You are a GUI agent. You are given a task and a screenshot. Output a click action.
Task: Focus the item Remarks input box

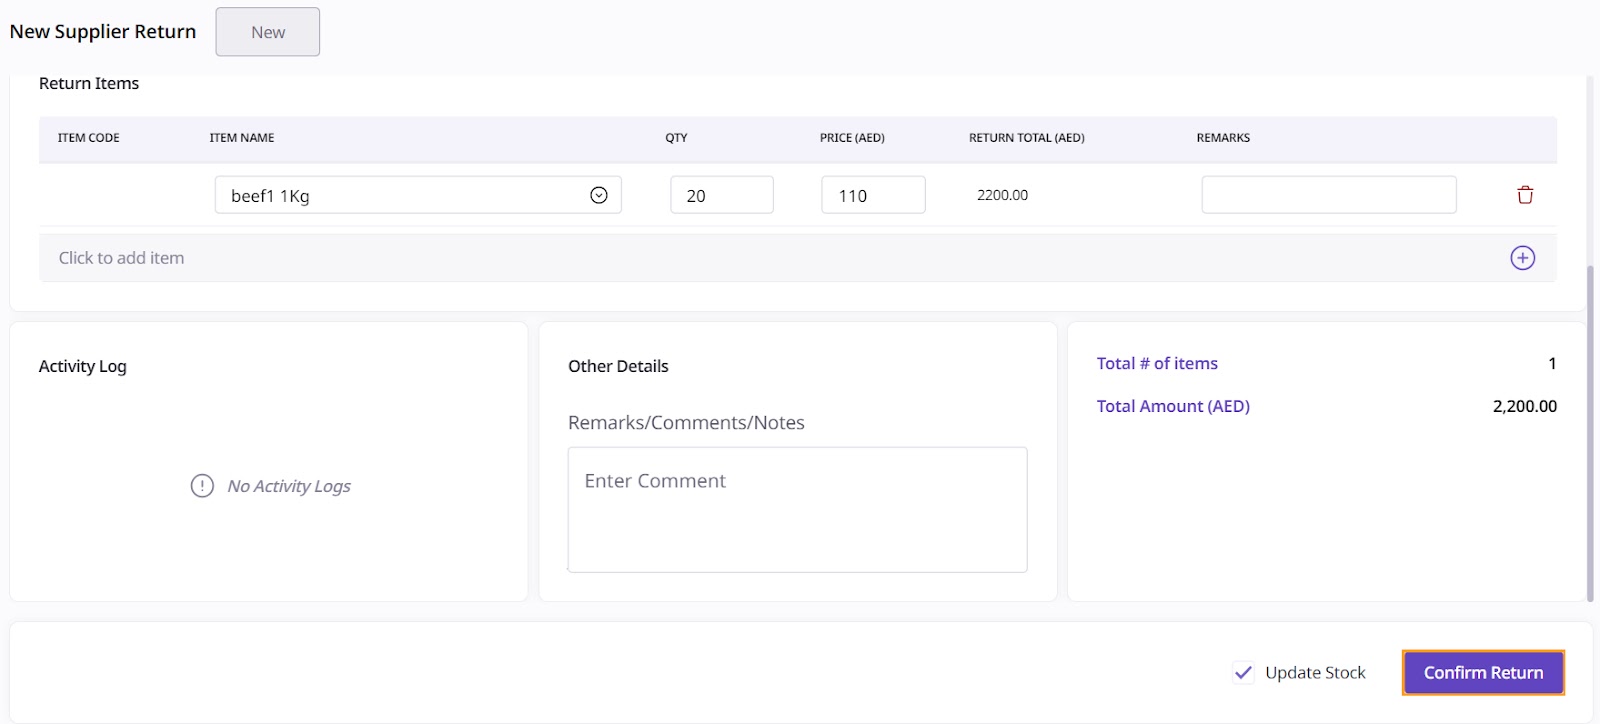(x=1328, y=195)
